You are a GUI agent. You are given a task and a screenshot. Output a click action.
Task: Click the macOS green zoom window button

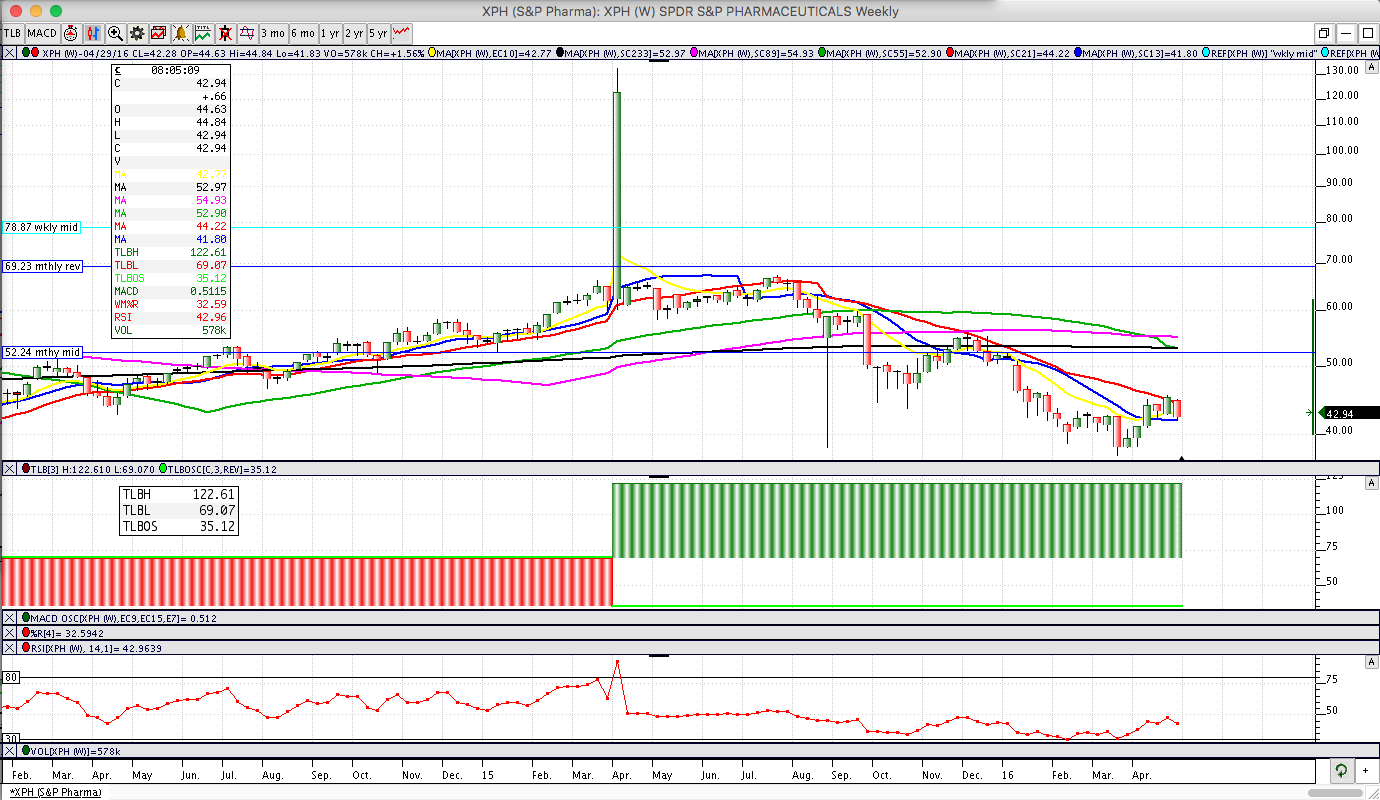58,11
